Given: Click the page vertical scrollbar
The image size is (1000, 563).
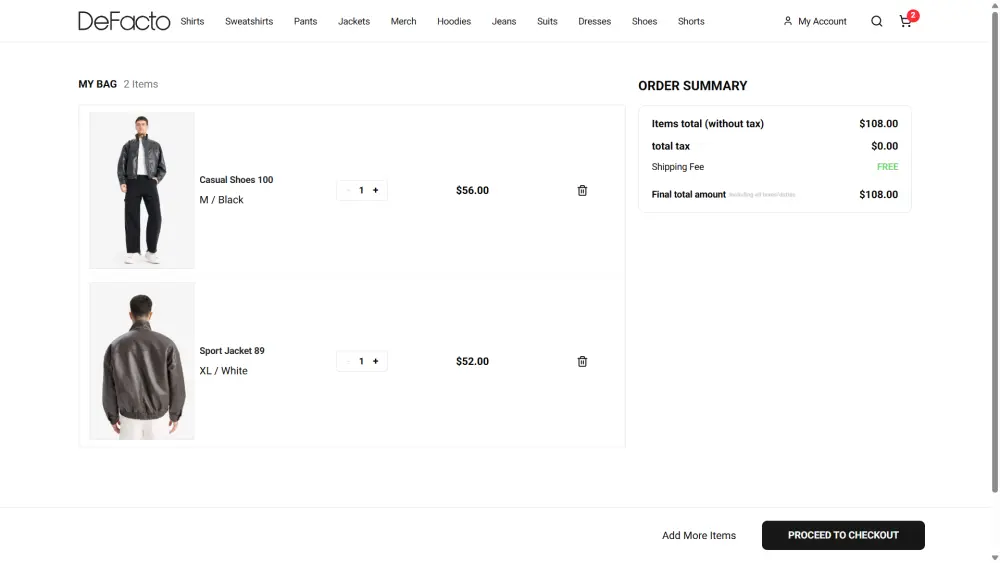Looking at the screenshot, I should [x=994, y=250].
